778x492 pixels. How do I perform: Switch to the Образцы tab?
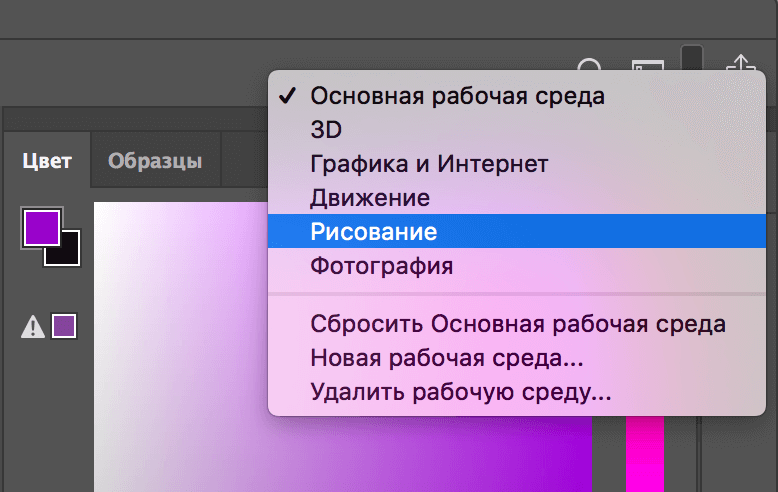[x=155, y=160]
